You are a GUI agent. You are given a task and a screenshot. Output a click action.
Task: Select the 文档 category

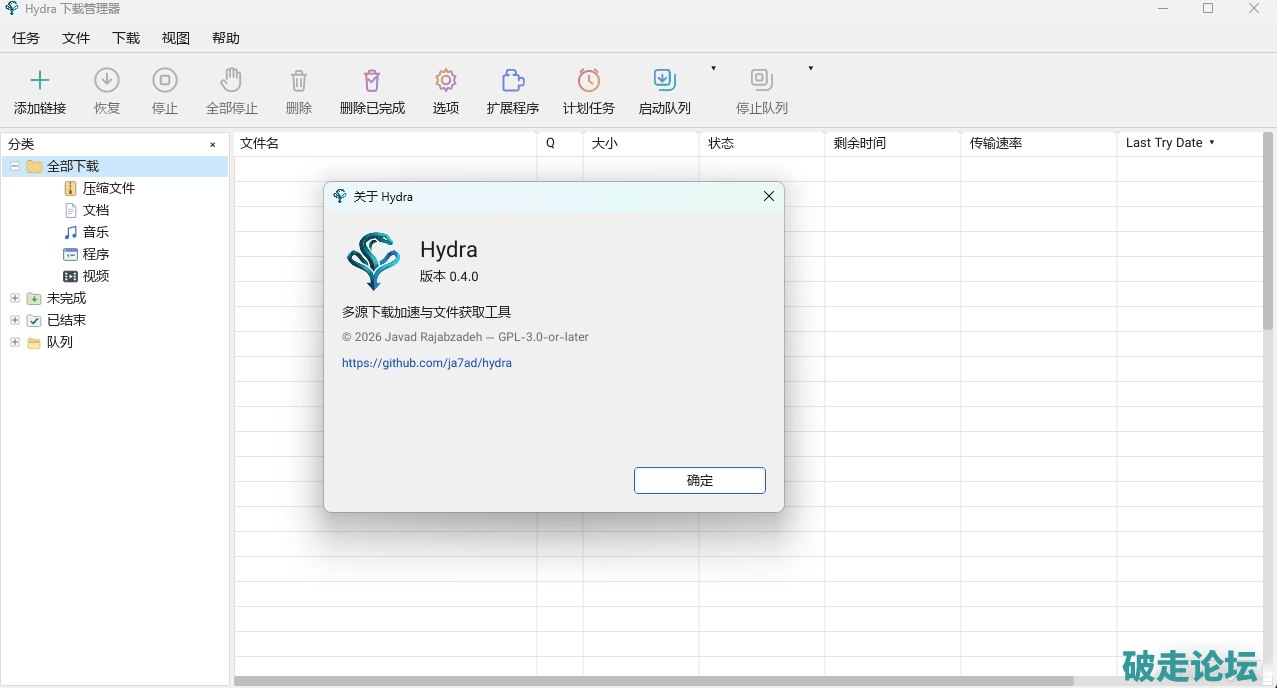pos(96,210)
